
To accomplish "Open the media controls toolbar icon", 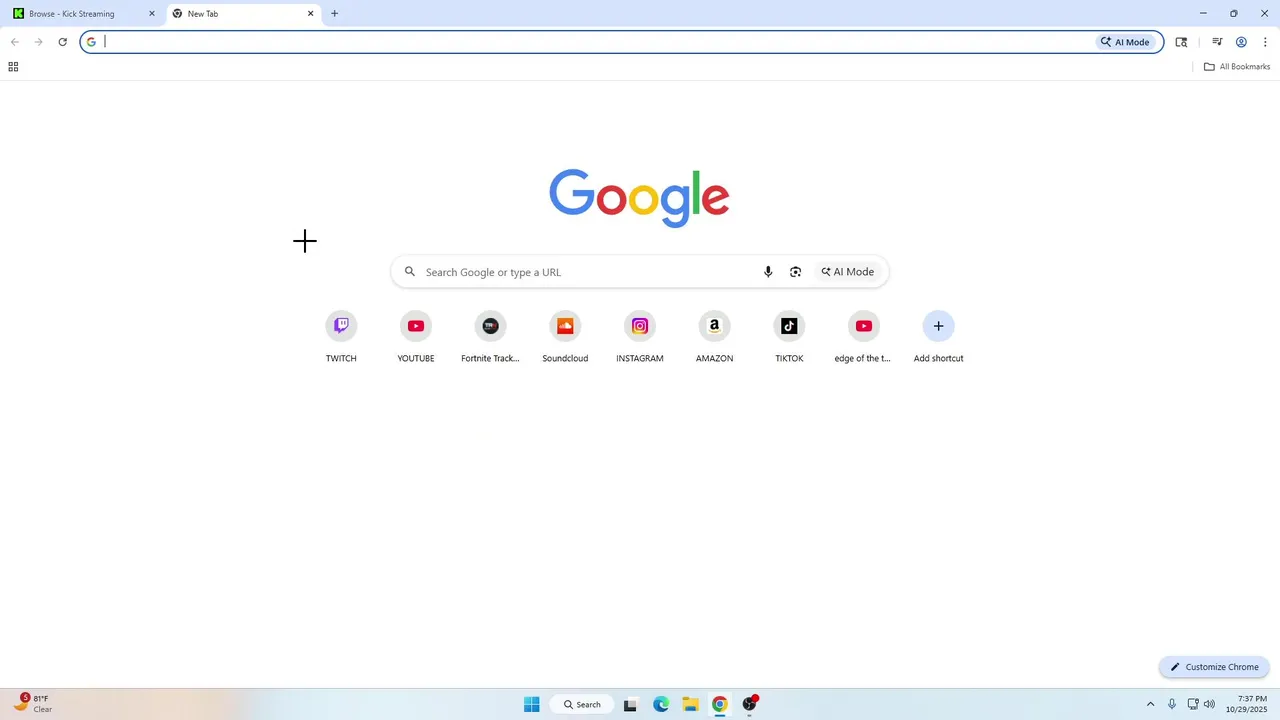I will pyautogui.click(x=1217, y=42).
